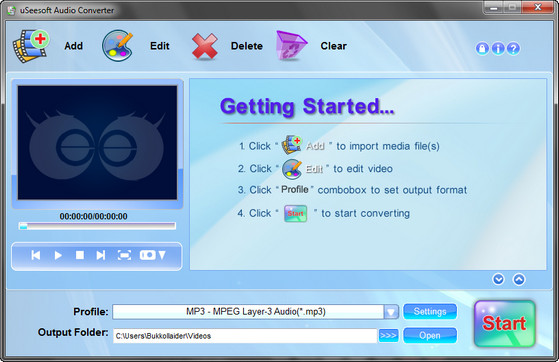Open the Edit palette icon

(x=118, y=46)
